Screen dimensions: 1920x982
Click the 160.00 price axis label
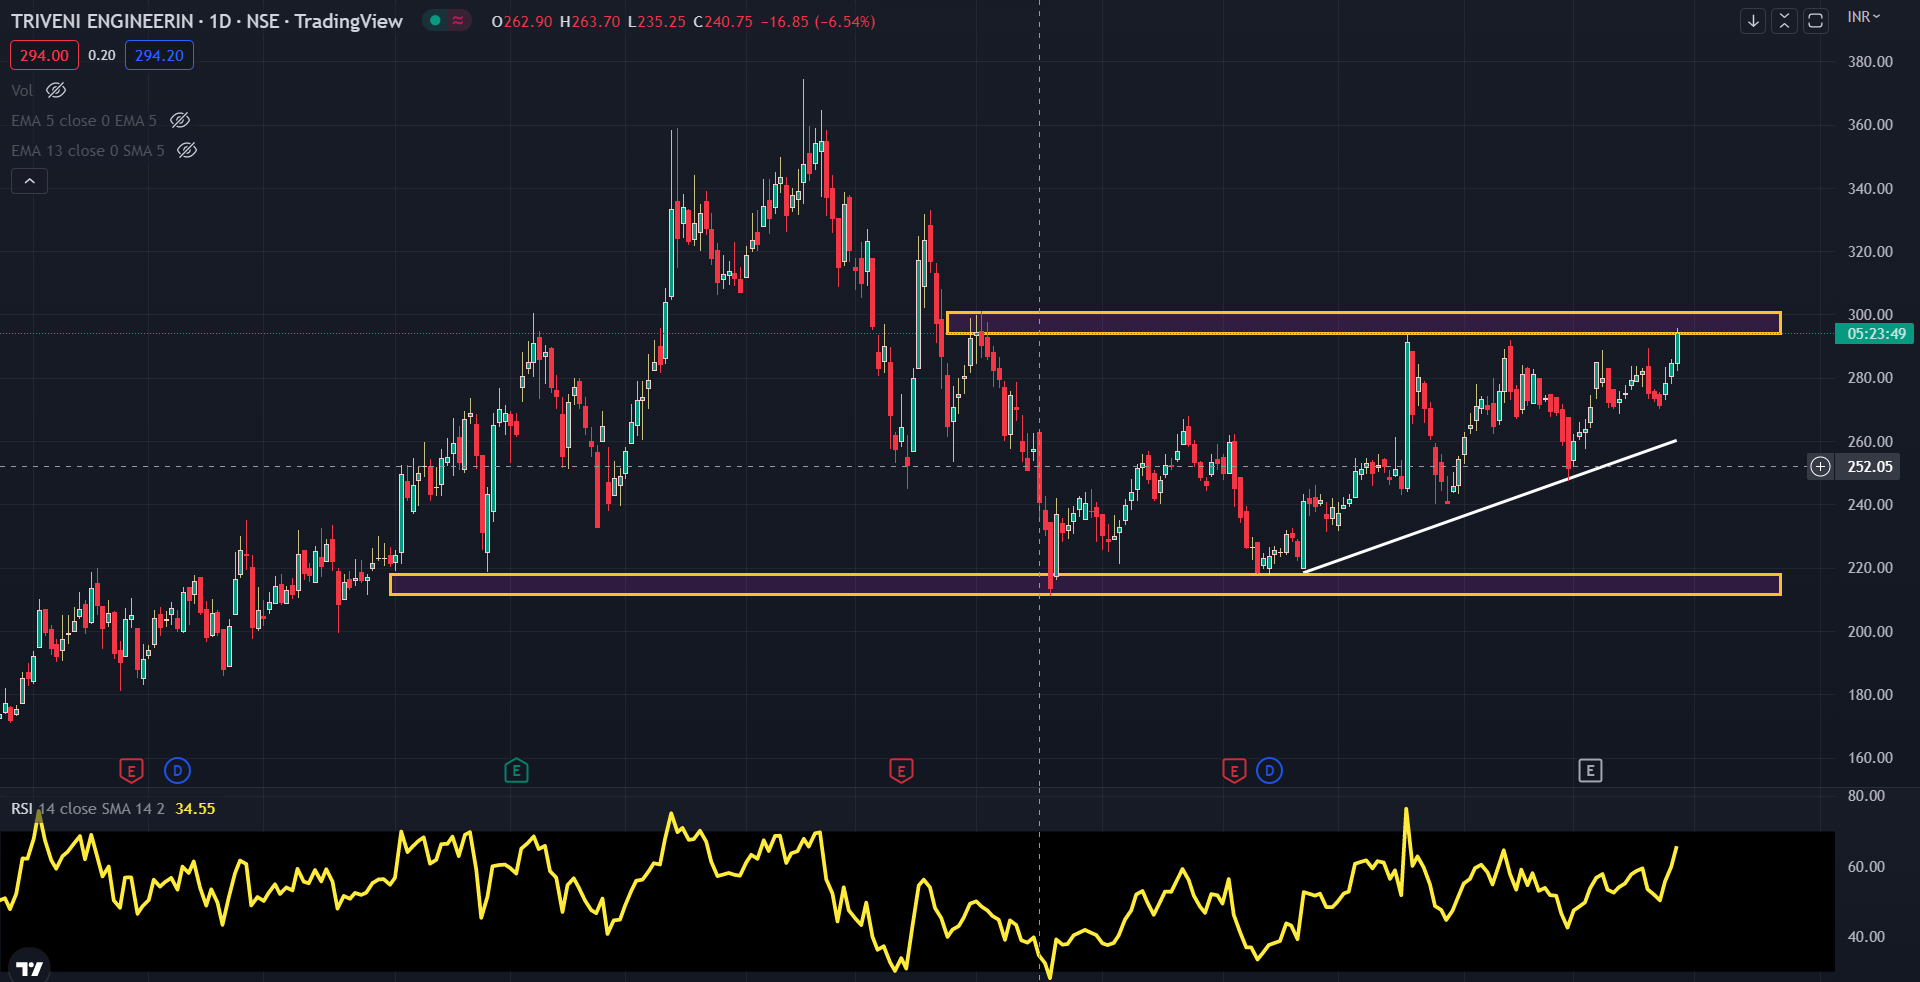[1870, 758]
